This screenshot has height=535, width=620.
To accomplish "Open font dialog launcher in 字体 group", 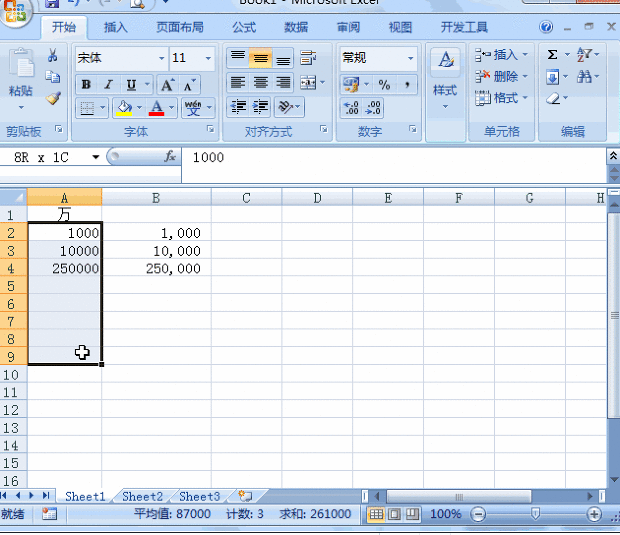I will pos(211,129).
